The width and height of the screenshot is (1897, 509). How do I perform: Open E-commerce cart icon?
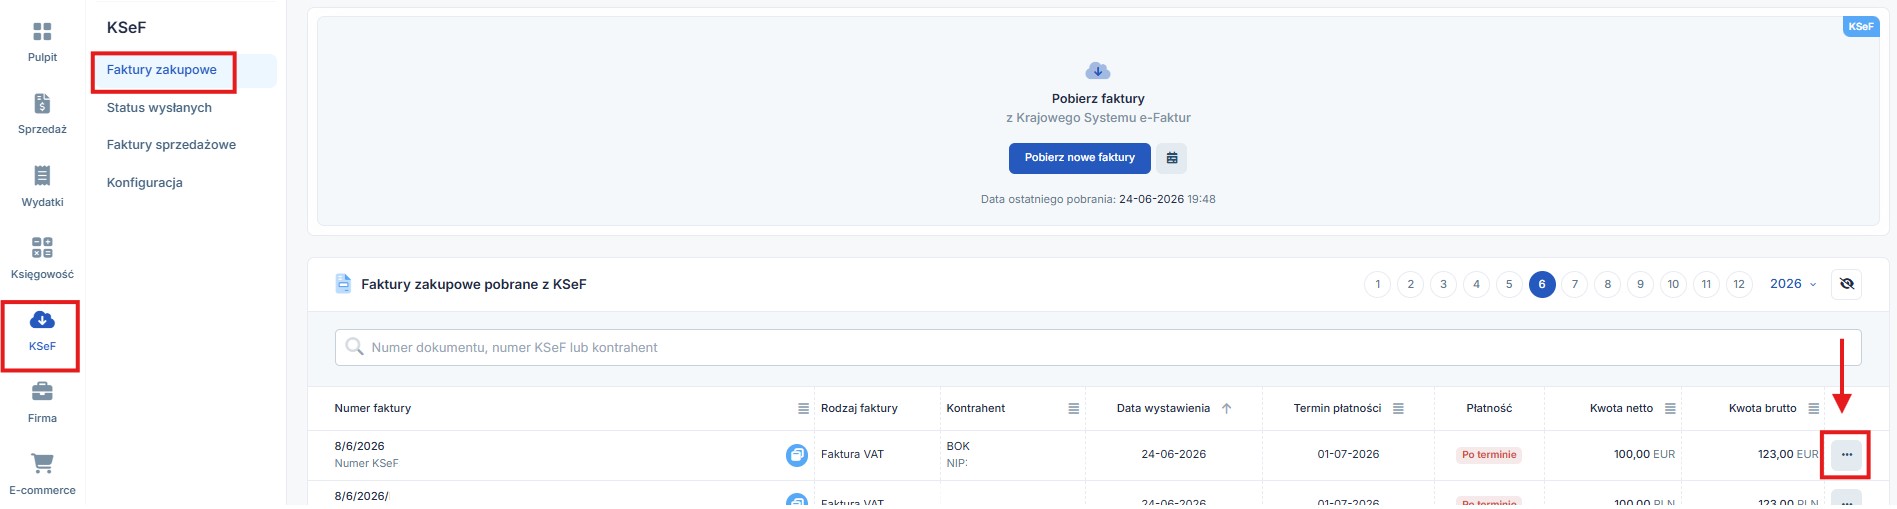(42, 463)
